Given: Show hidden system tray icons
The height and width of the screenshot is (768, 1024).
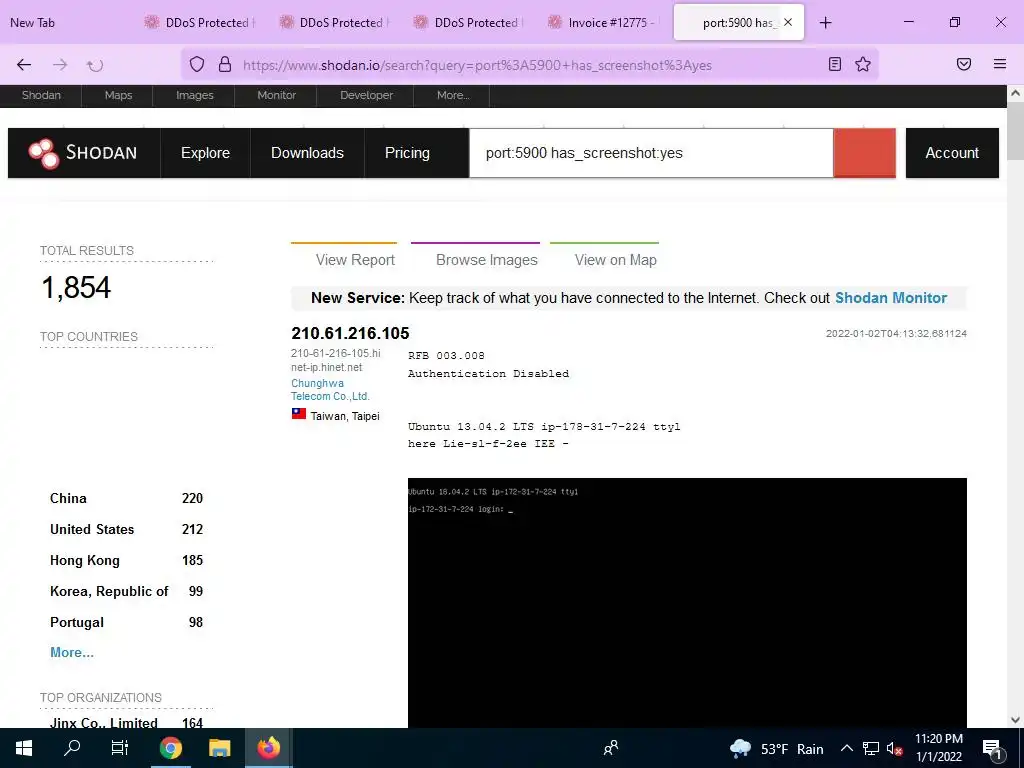Looking at the screenshot, I should (x=846, y=748).
